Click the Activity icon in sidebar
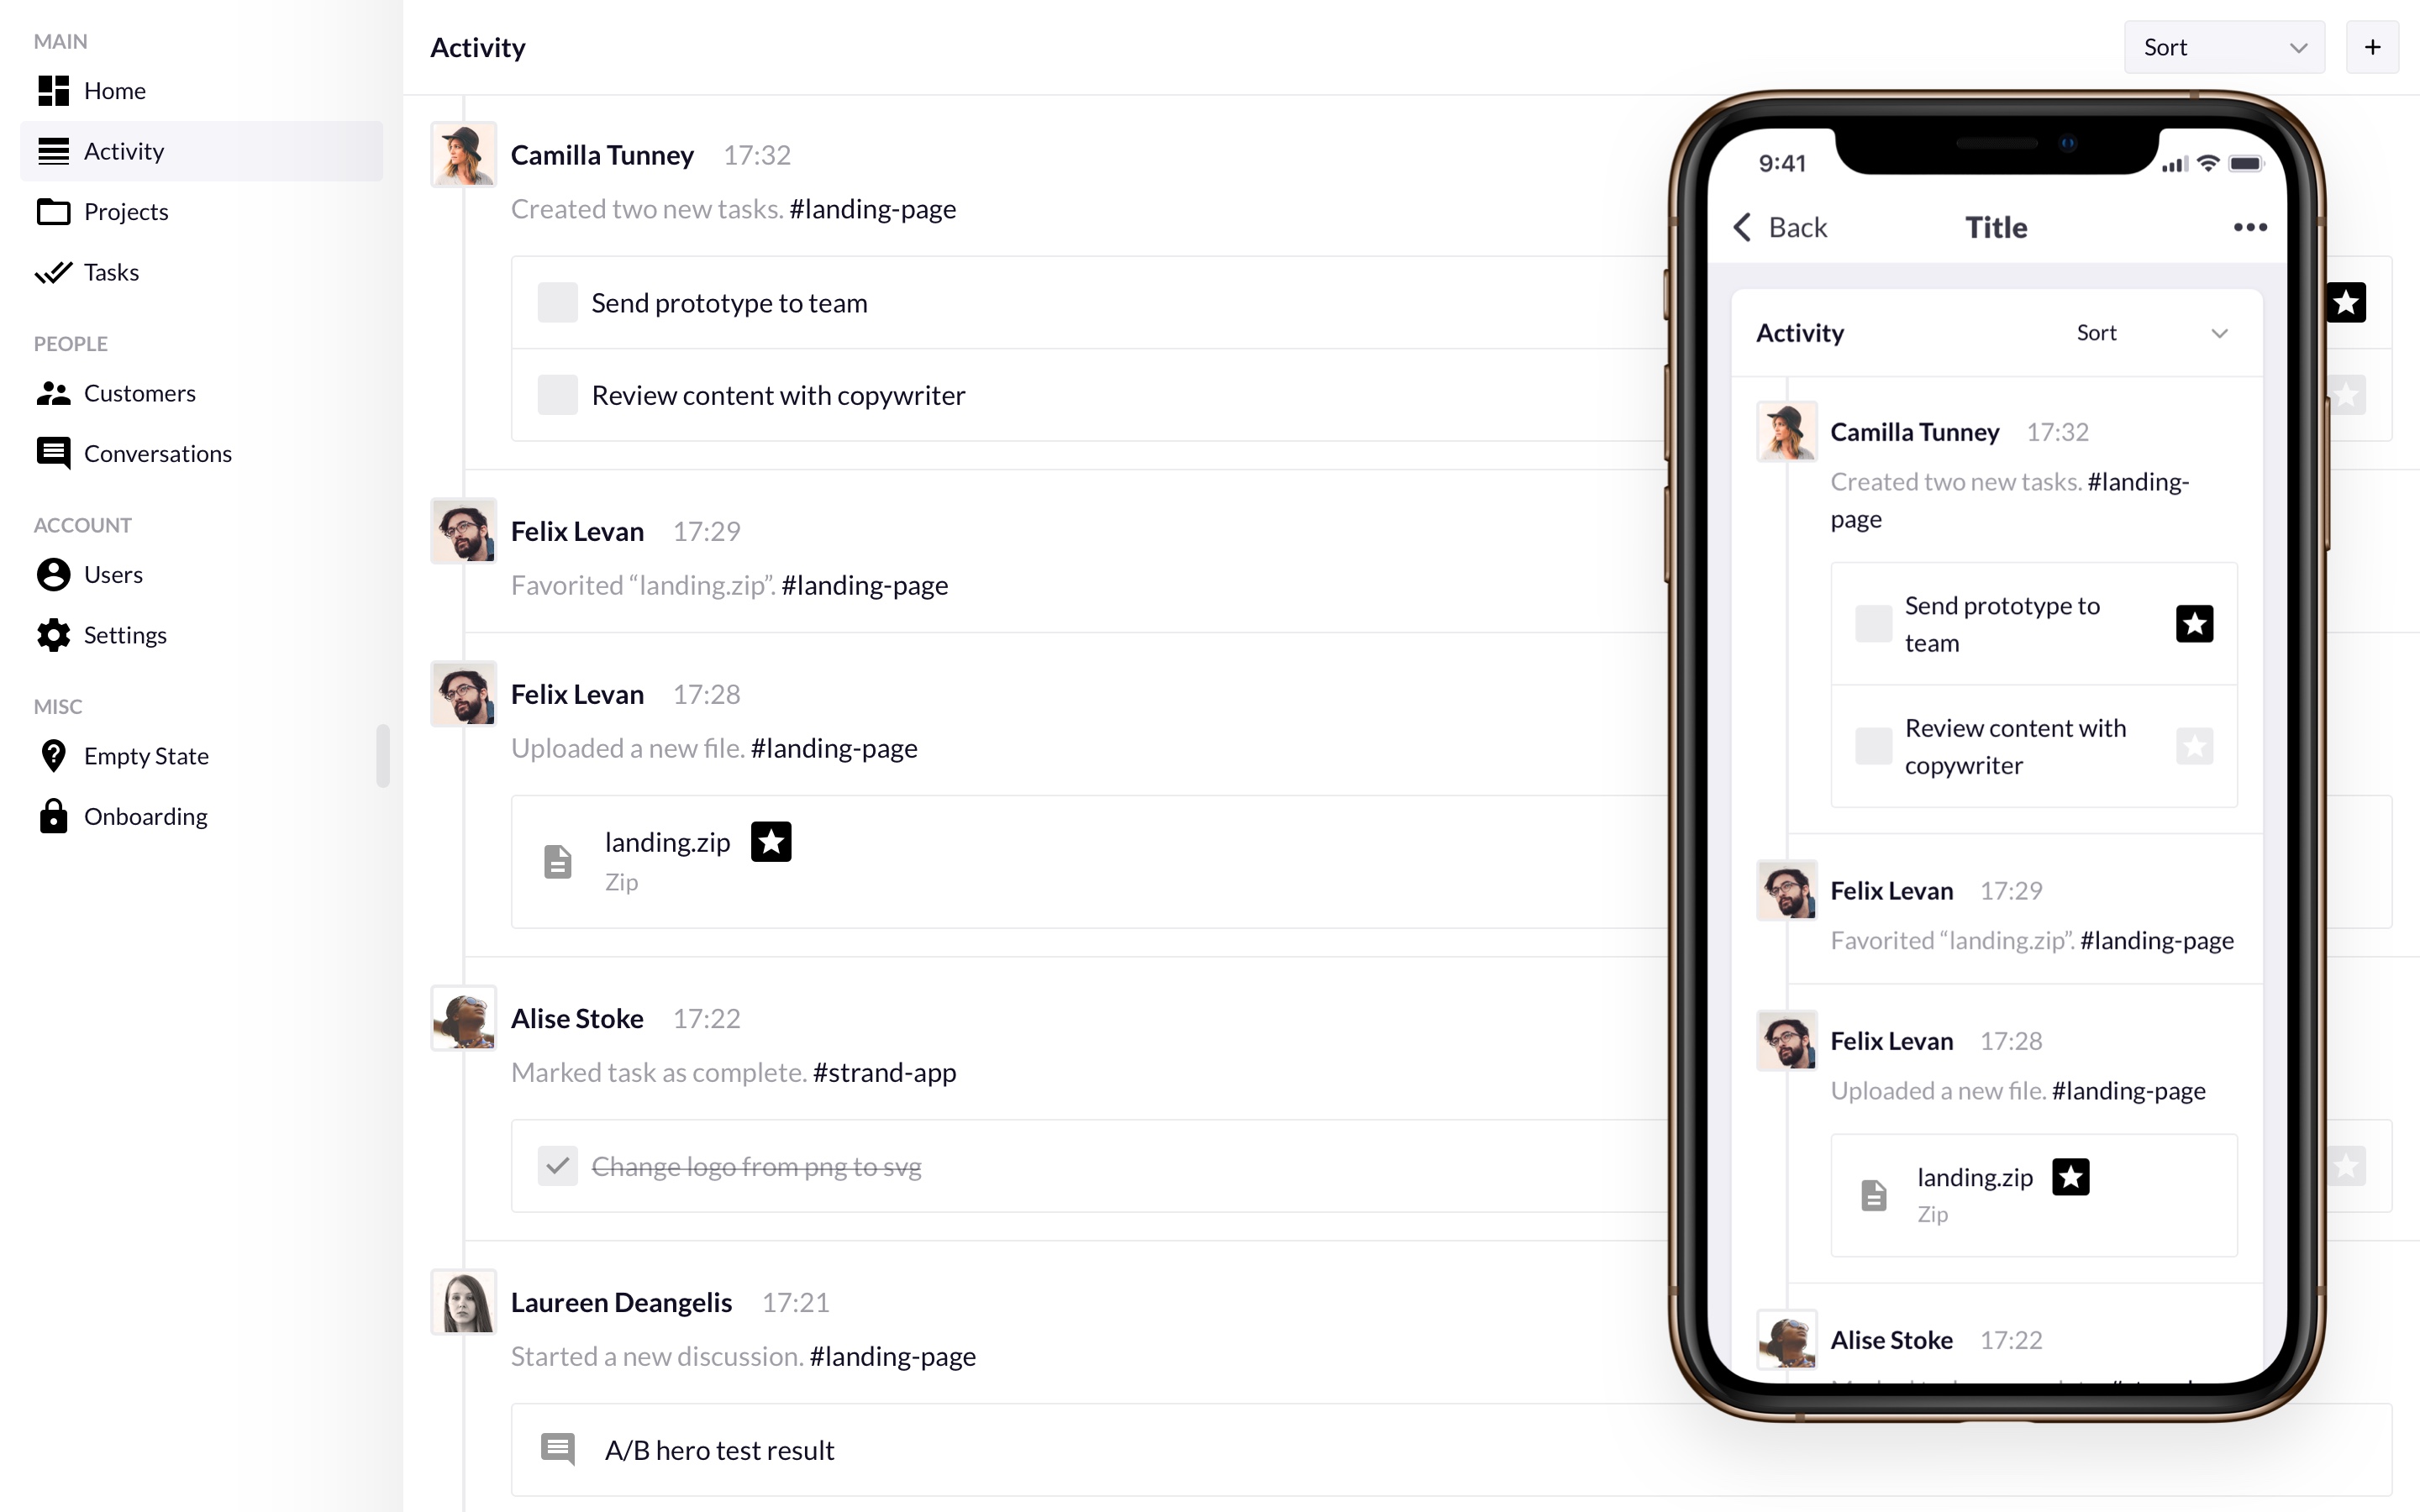 coord(52,151)
